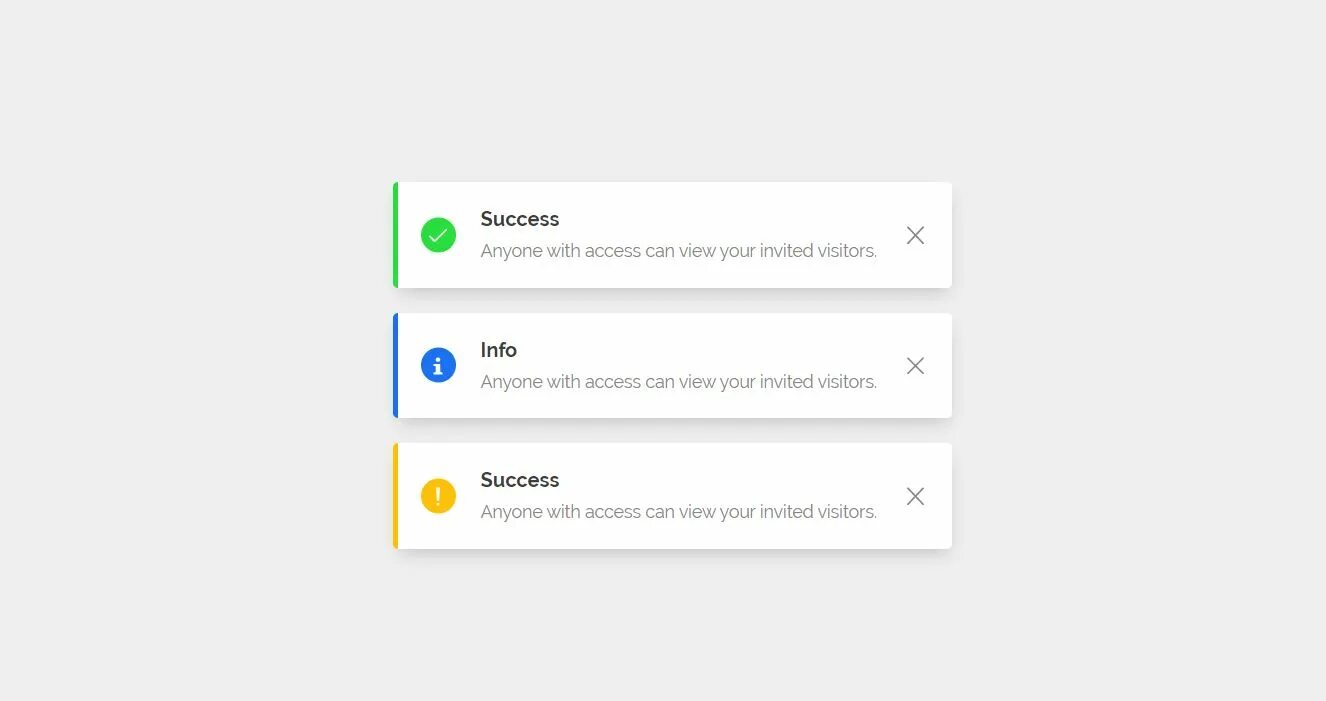
Task: Click the Info toast's description message
Action: [679, 382]
